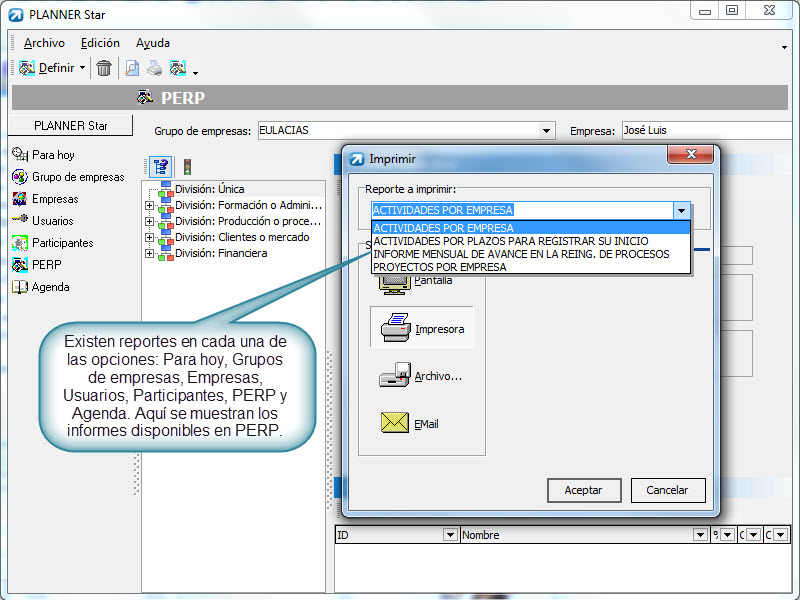This screenshot has height=600, width=800.
Task: Click the Aceptar button
Action: pyautogui.click(x=584, y=490)
